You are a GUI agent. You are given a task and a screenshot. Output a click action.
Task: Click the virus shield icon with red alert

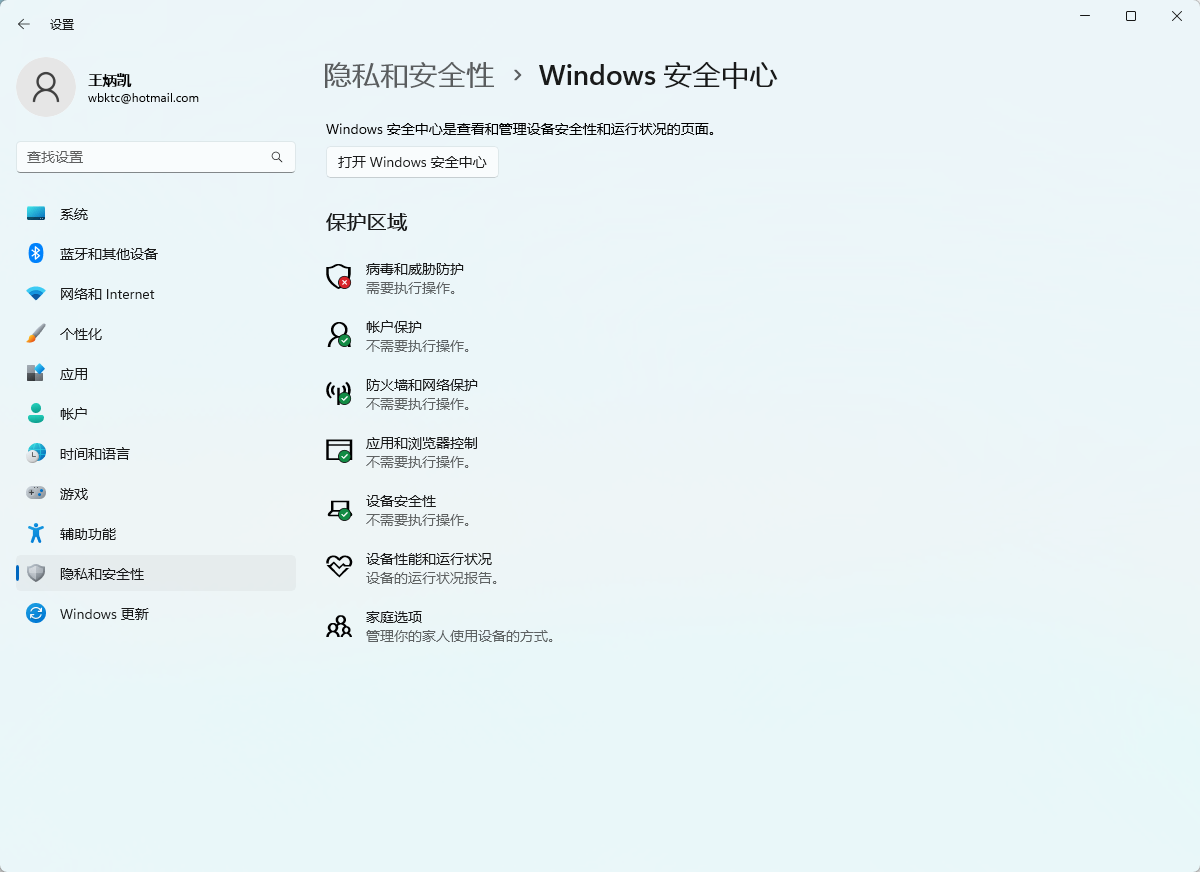click(339, 277)
